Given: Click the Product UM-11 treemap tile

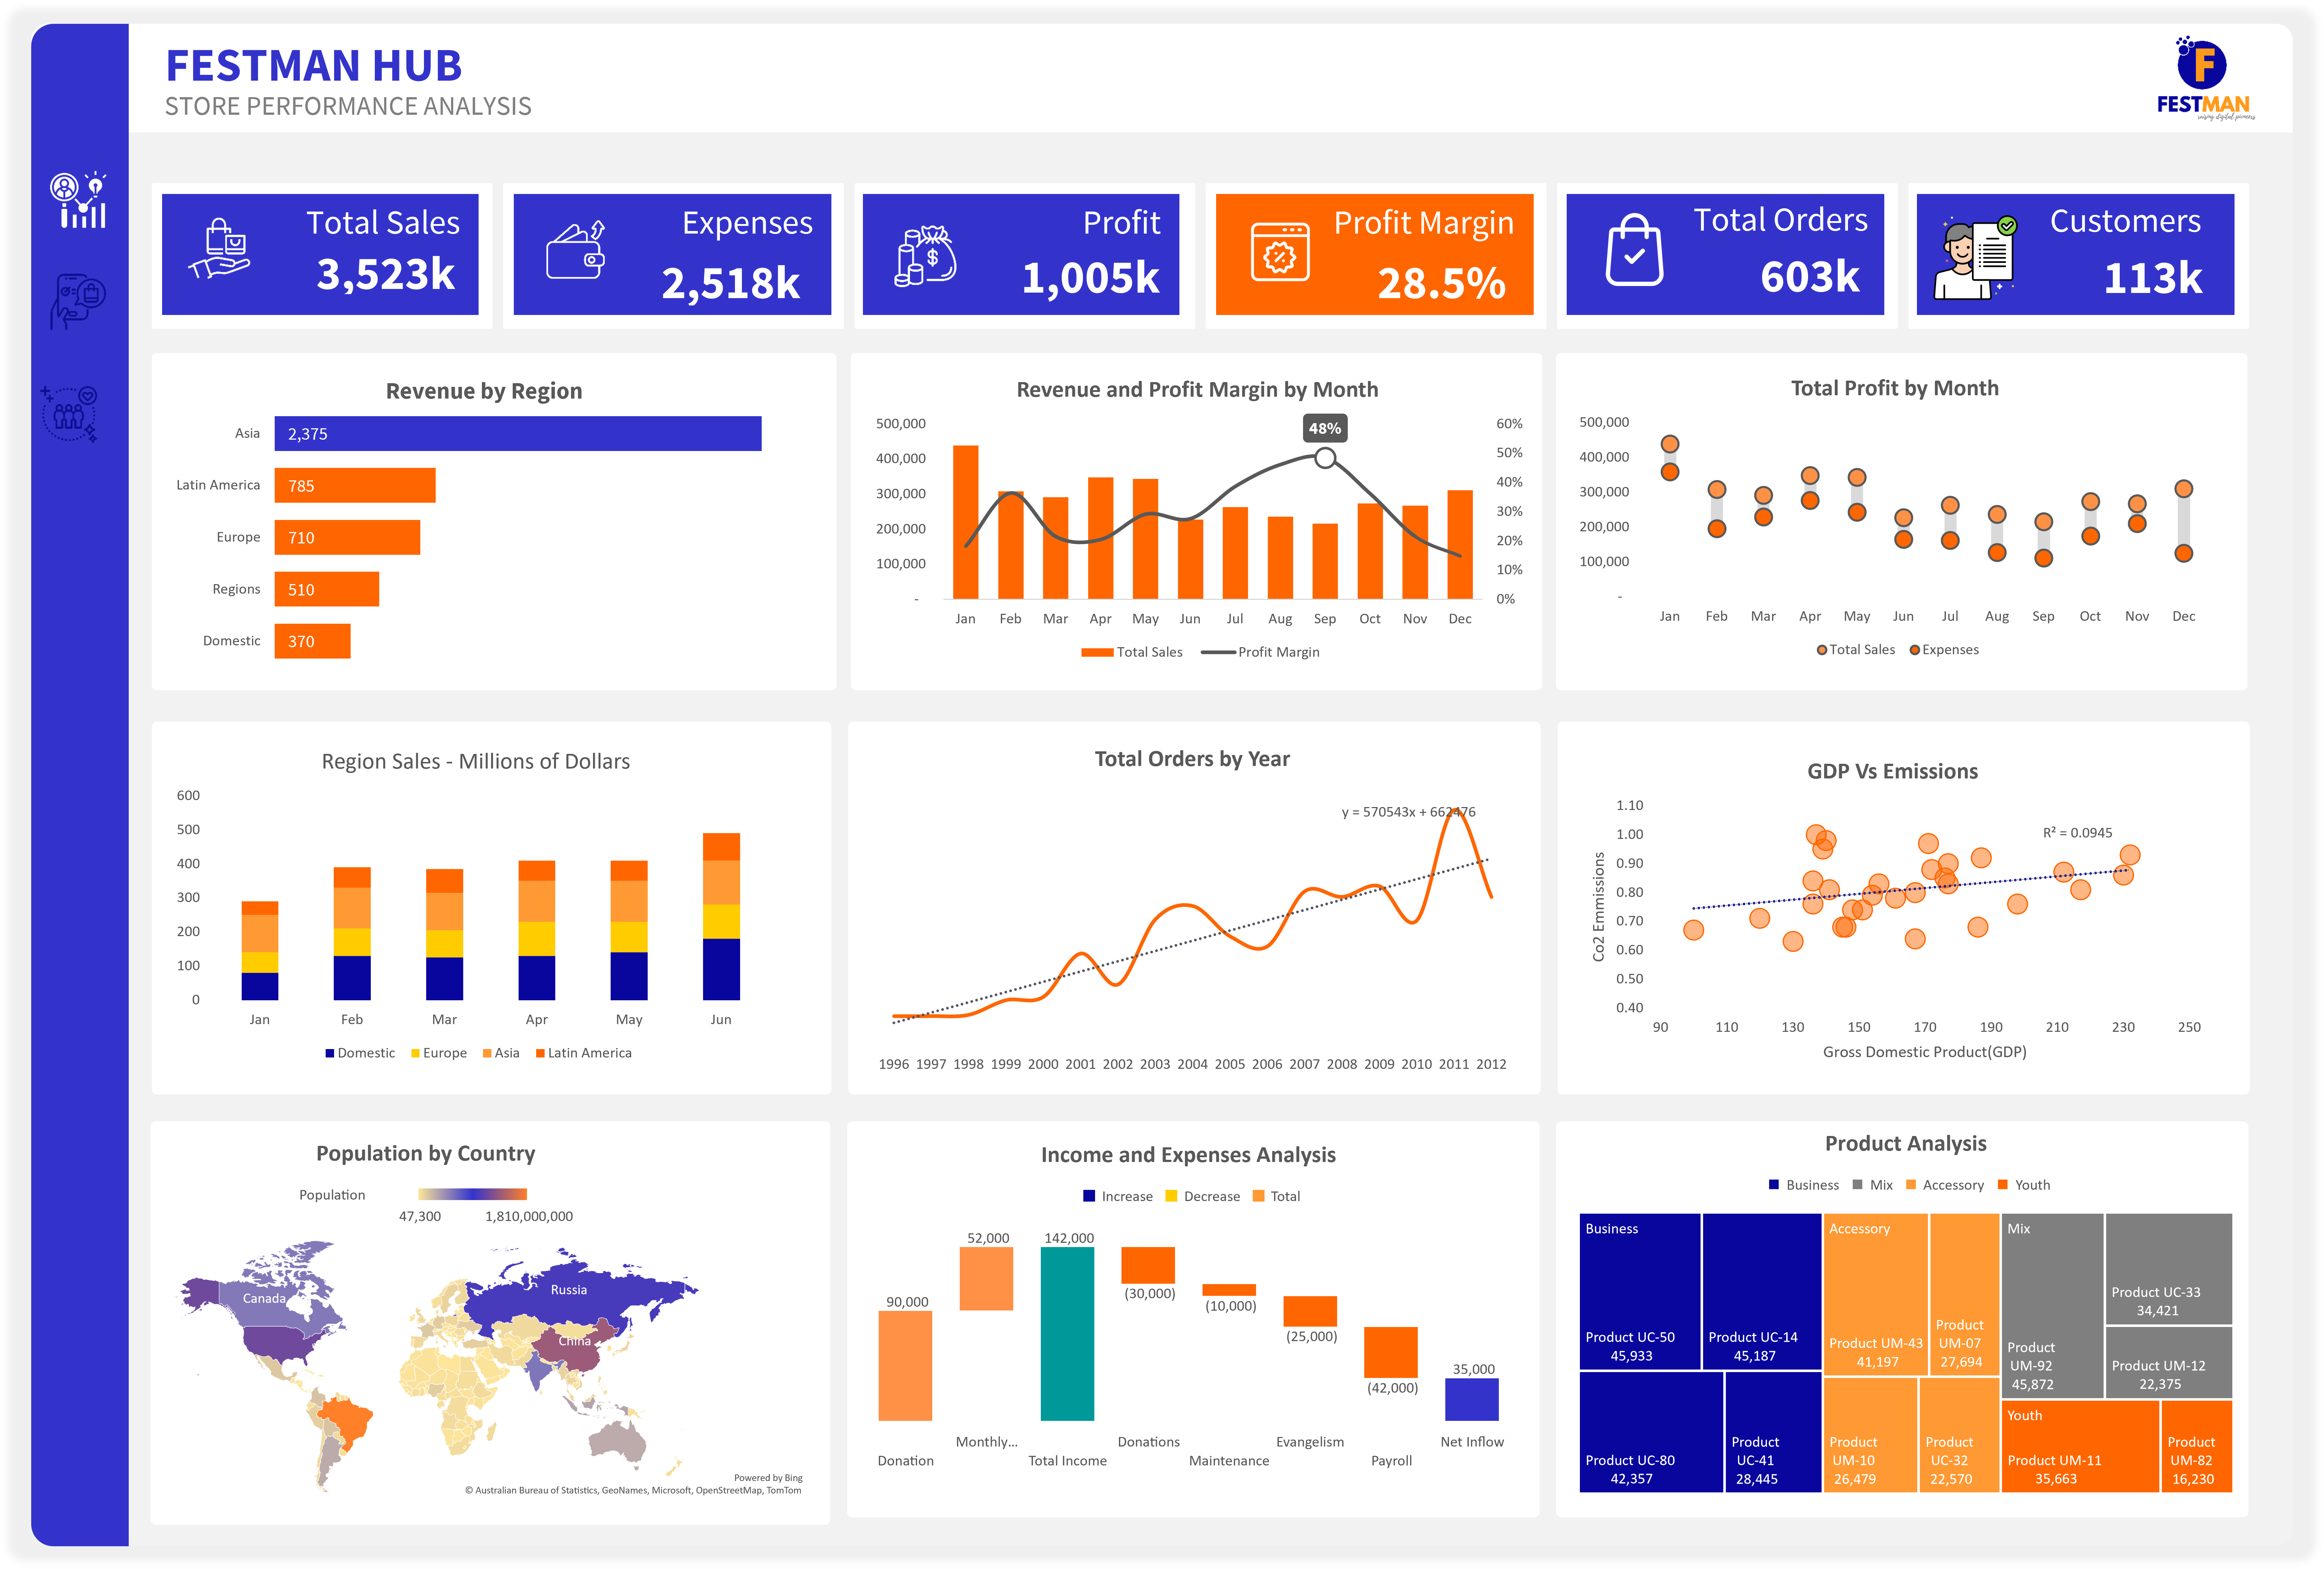Looking at the screenshot, I should point(2080,1446).
